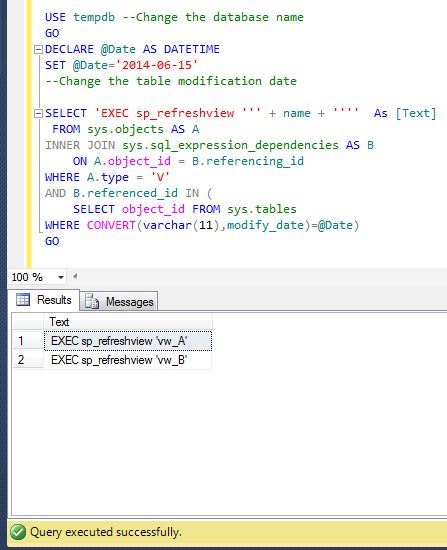Click on sys.tables in the subquery
Viewport: 447px width, 550px height.
pyautogui.click(x=262, y=209)
